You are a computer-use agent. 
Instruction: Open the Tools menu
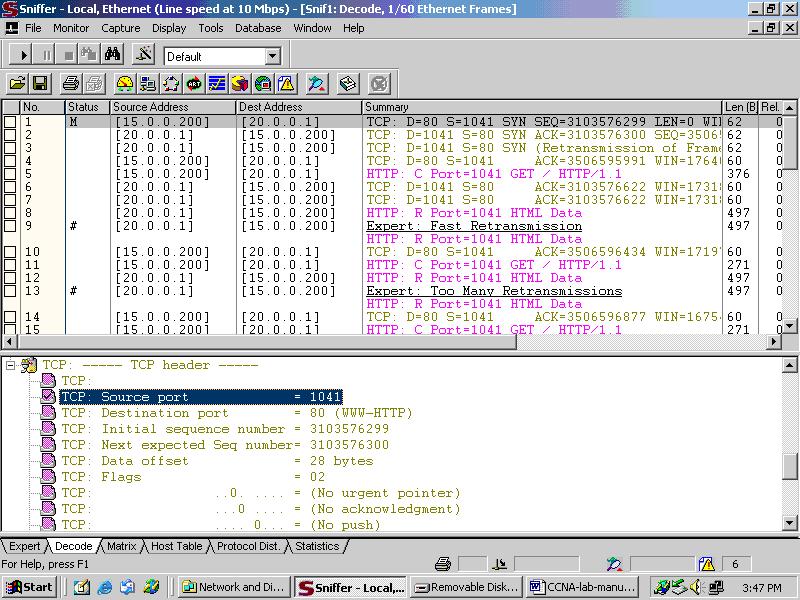211,28
